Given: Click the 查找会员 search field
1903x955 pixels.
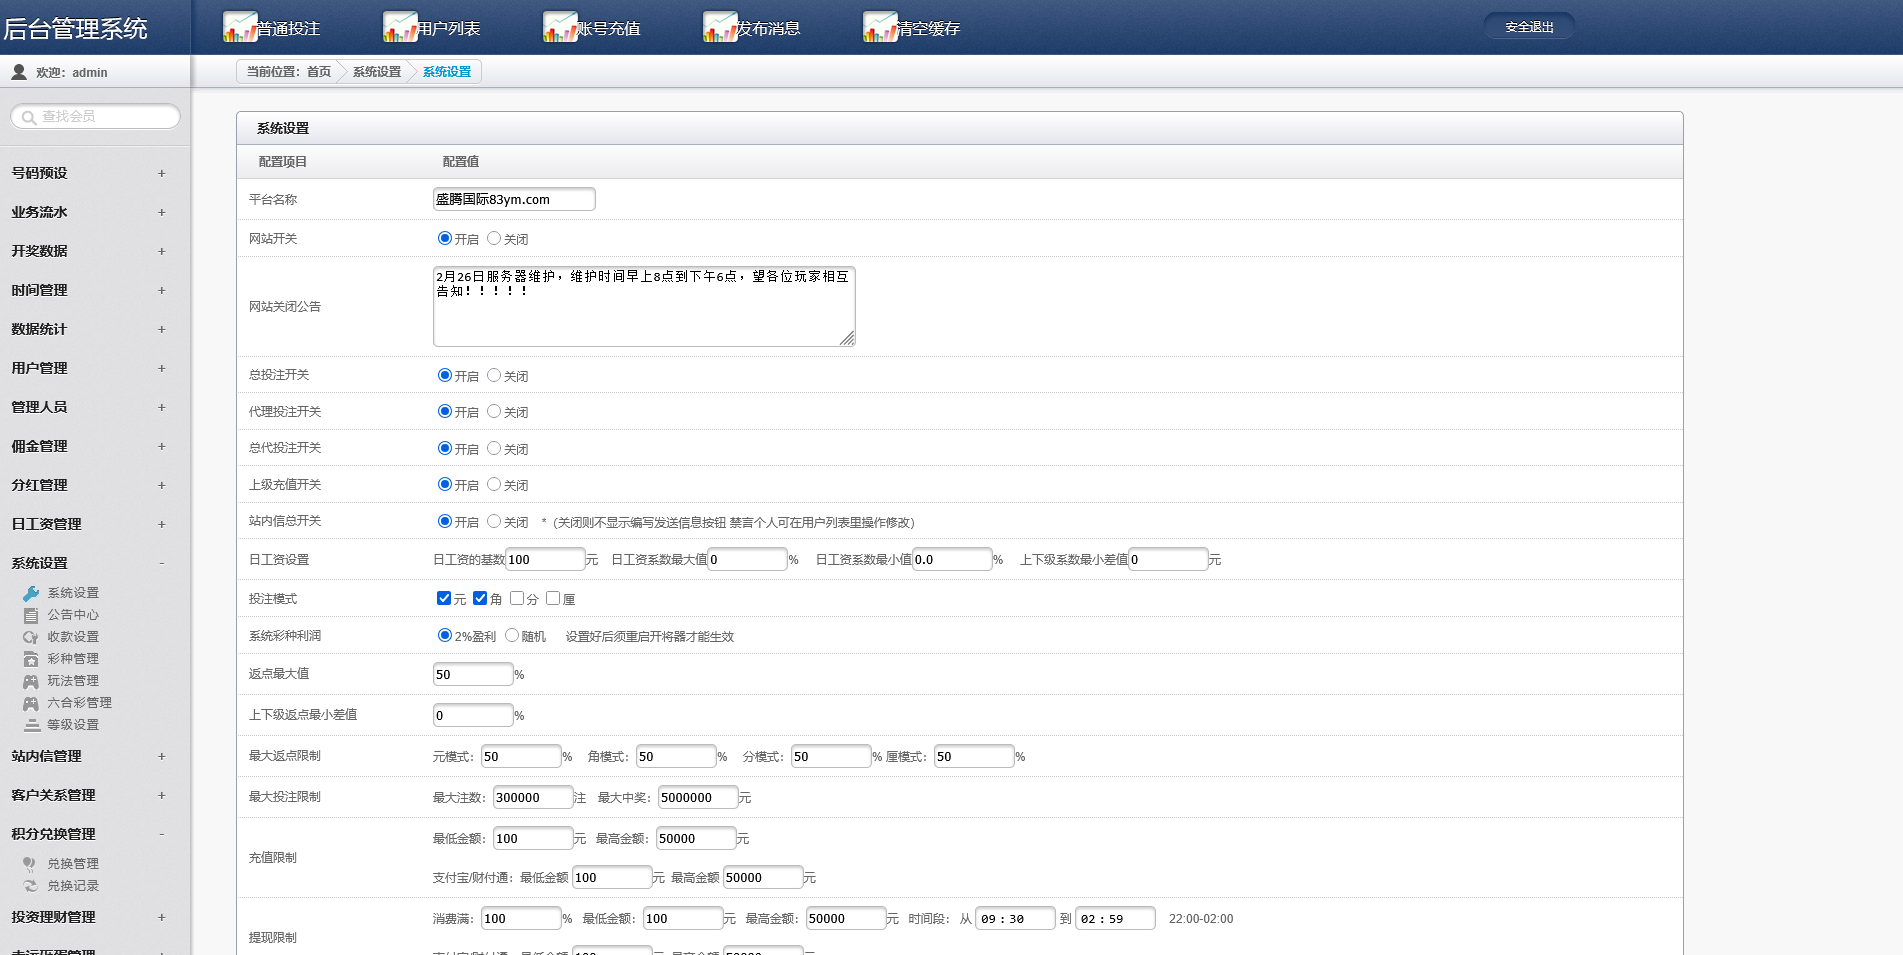Looking at the screenshot, I should [96, 117].
